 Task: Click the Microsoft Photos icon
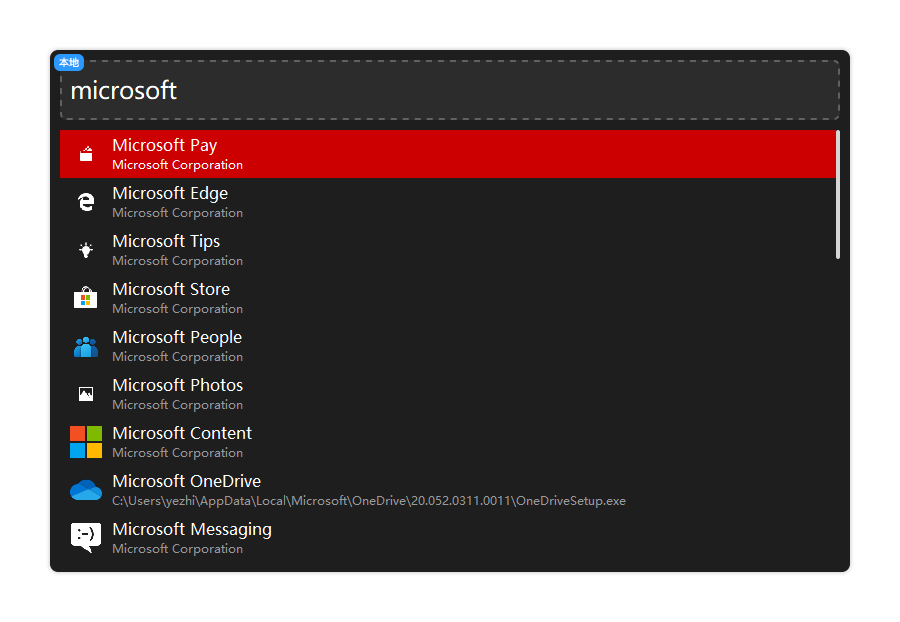point(86,394)
